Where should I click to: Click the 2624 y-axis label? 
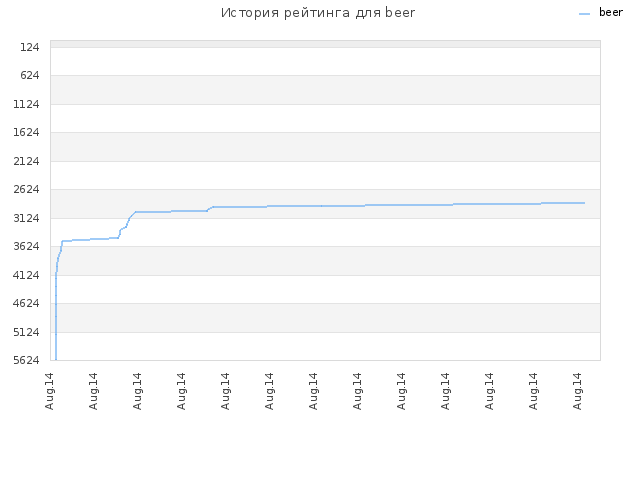27,189
